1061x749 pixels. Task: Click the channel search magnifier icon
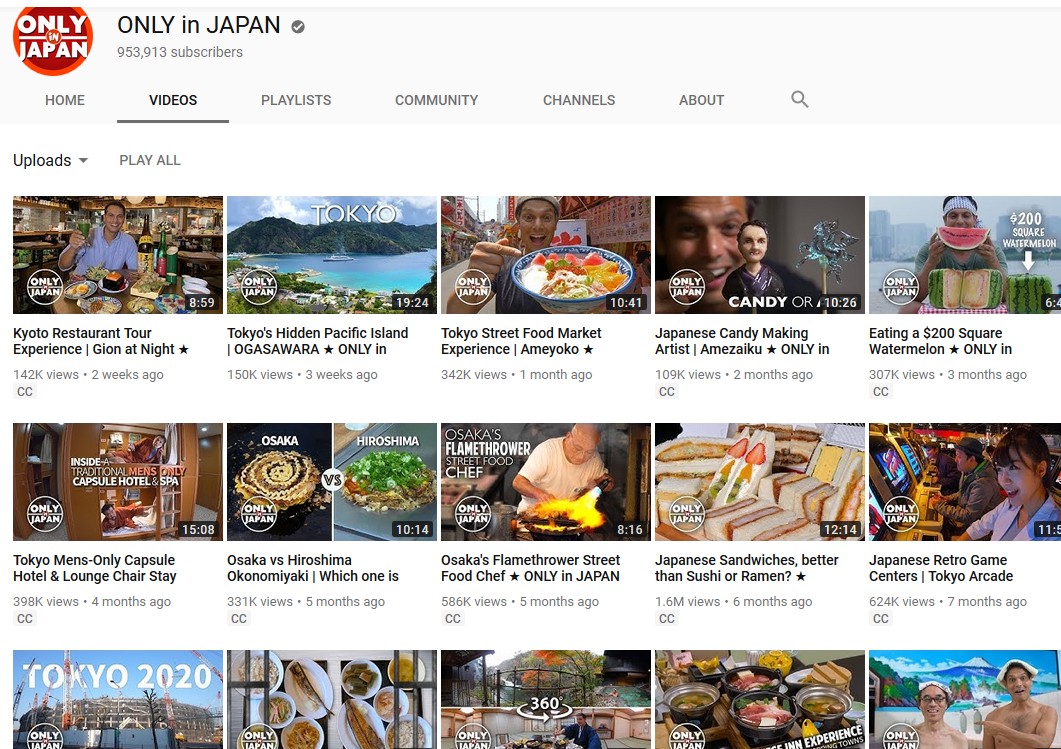(x=799, y=99)
